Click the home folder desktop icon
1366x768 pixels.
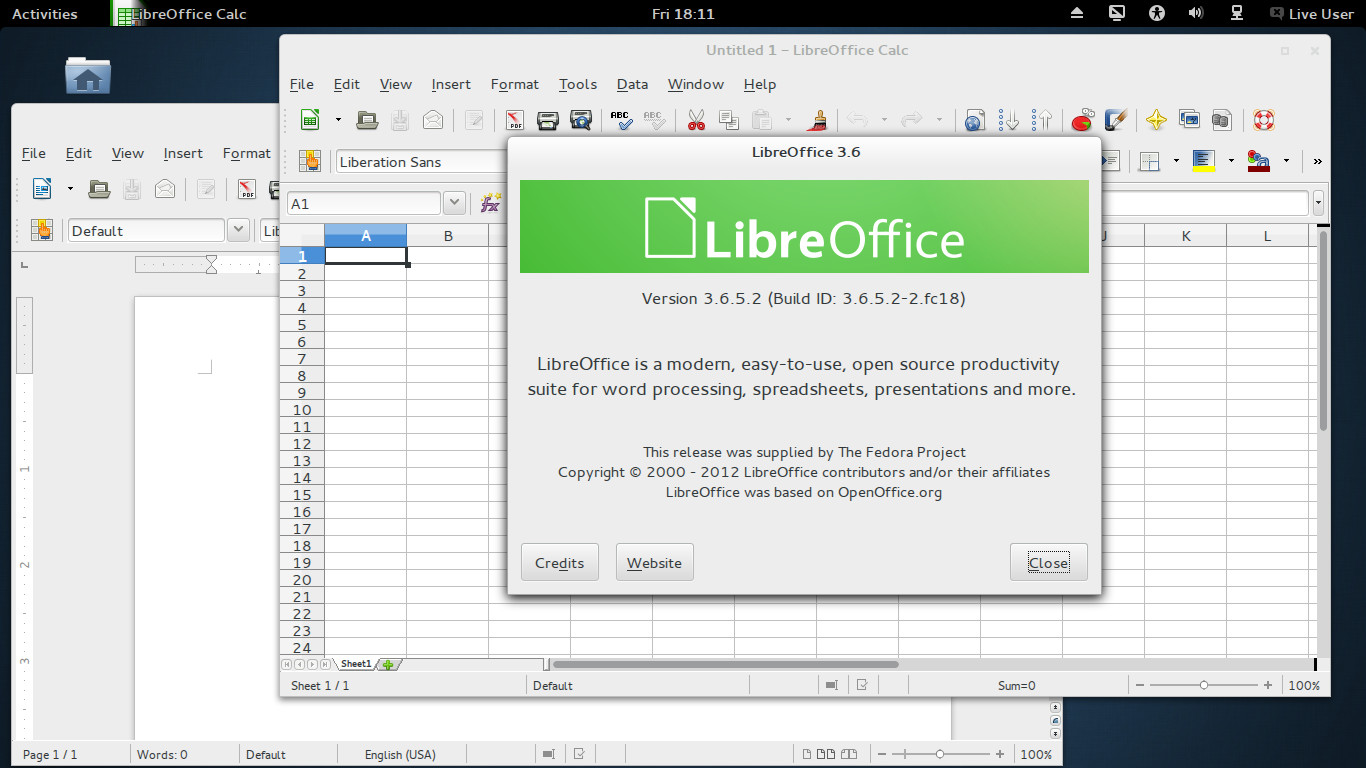pyautogui.click(x=88, y=76)
